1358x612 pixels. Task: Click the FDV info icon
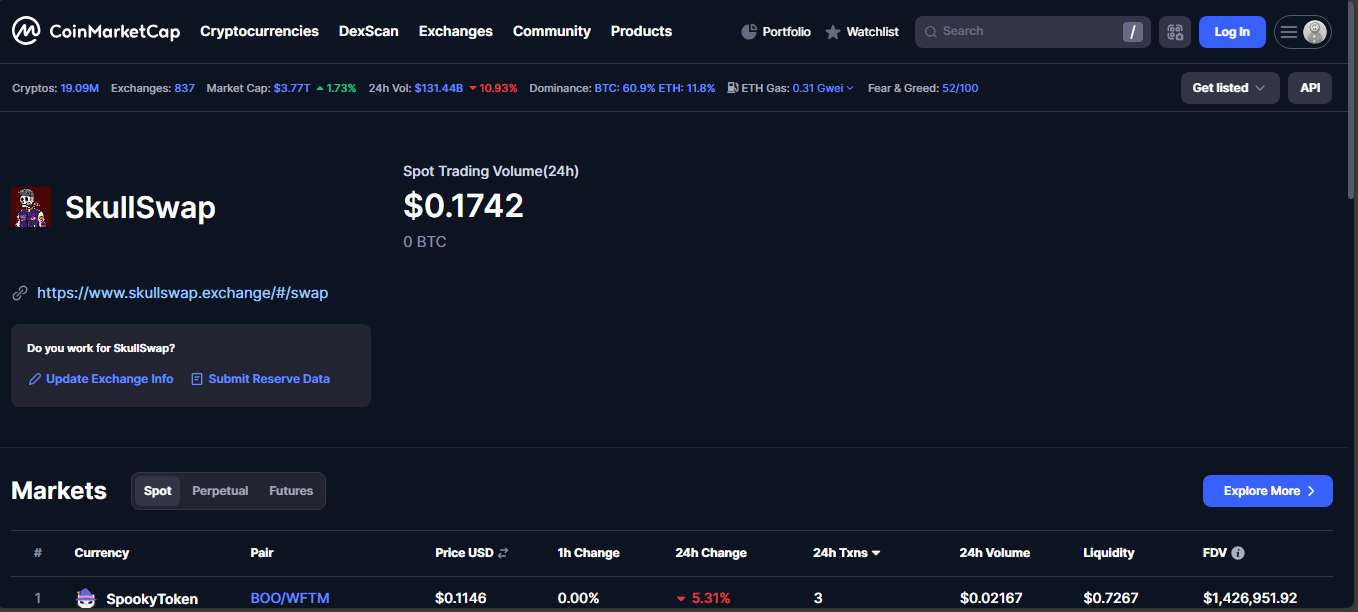(1238, 553)
